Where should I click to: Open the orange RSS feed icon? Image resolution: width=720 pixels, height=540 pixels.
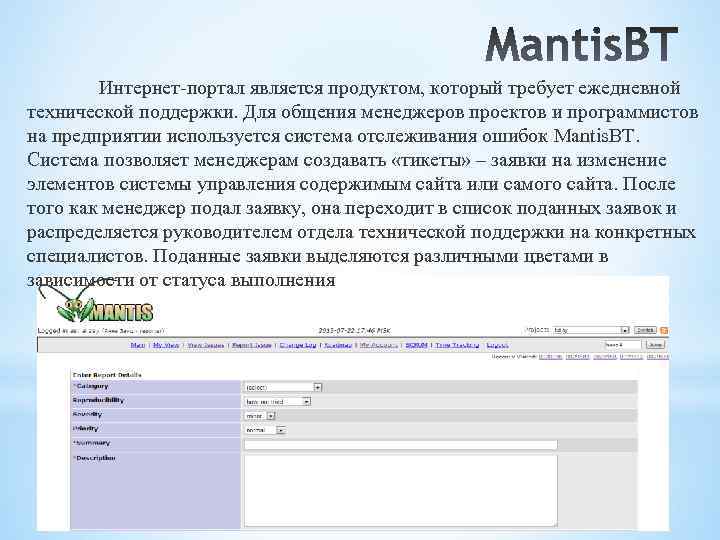point(664,331)
